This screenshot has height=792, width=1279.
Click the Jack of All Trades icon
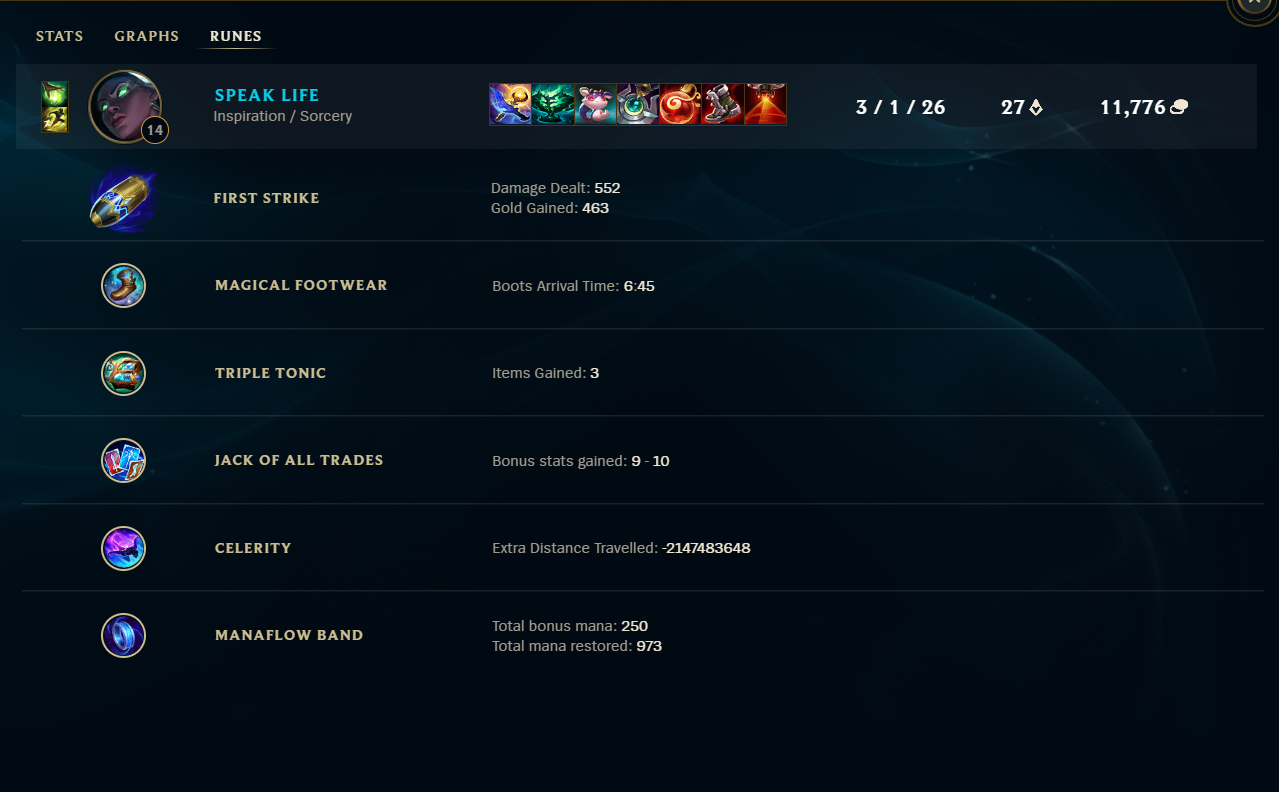click(x=124, y=461)
